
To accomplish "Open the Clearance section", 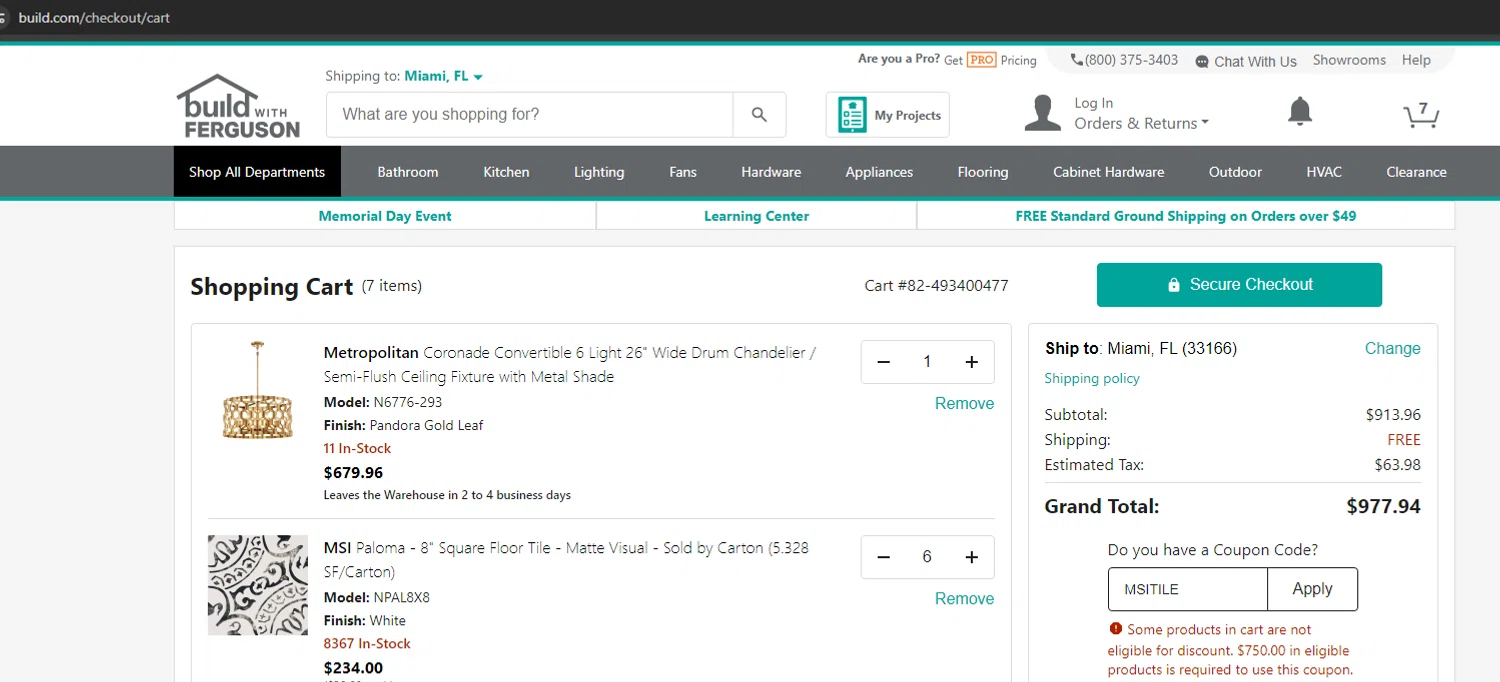I will [x=1416, y=172].
